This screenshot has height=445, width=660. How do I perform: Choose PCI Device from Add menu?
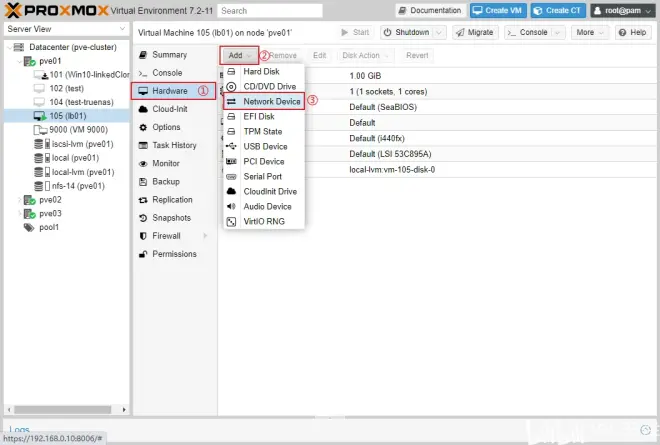click(264, 162)
